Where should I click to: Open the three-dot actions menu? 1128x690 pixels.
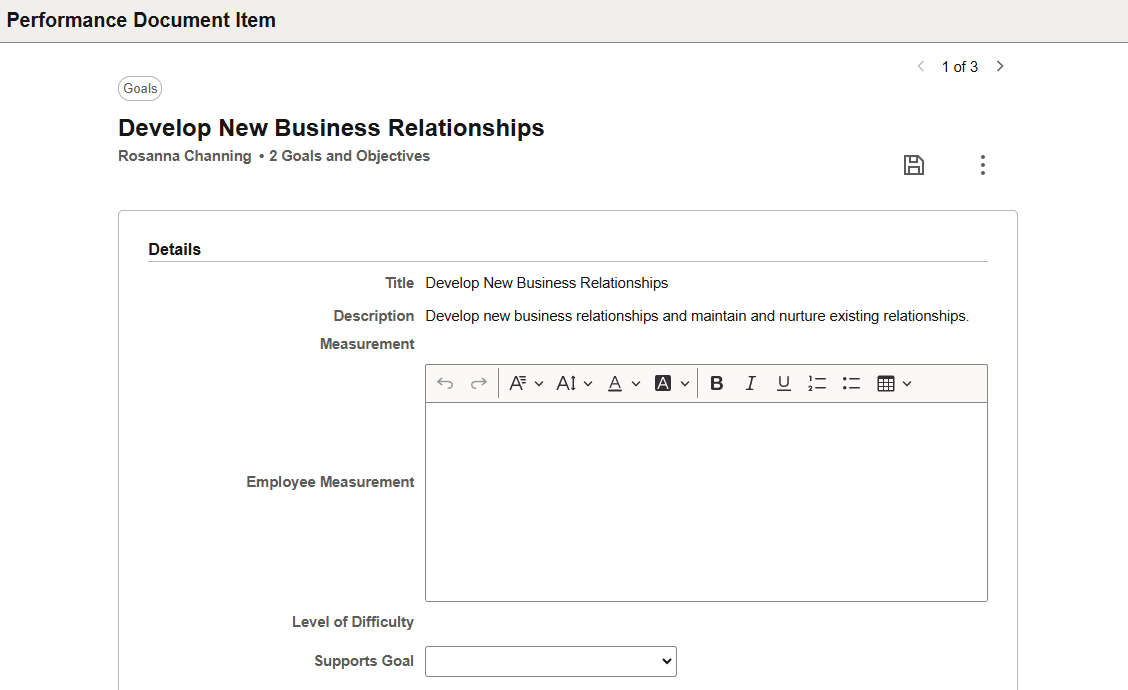point(983,165)
